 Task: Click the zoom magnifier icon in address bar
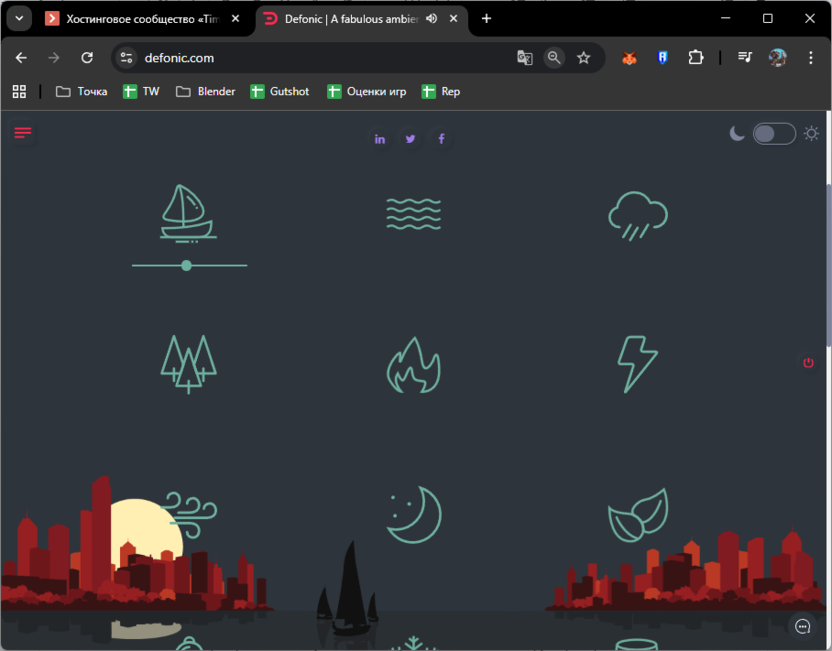[x=554, y=57]
